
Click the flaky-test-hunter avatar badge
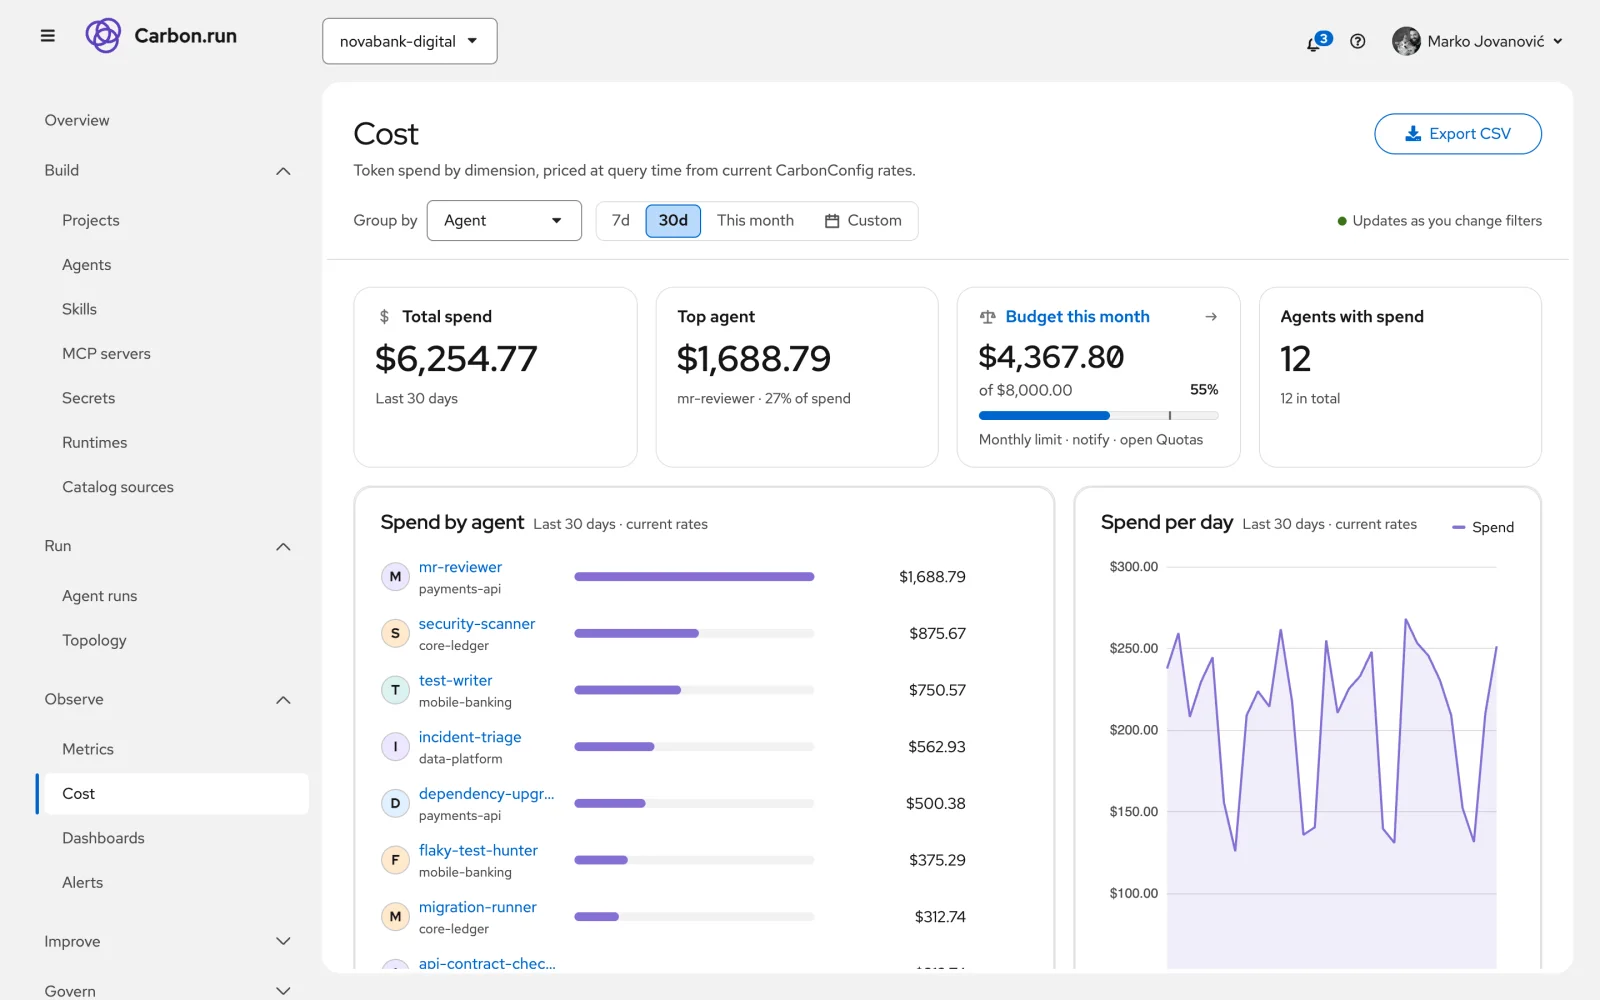click(395, 860)
